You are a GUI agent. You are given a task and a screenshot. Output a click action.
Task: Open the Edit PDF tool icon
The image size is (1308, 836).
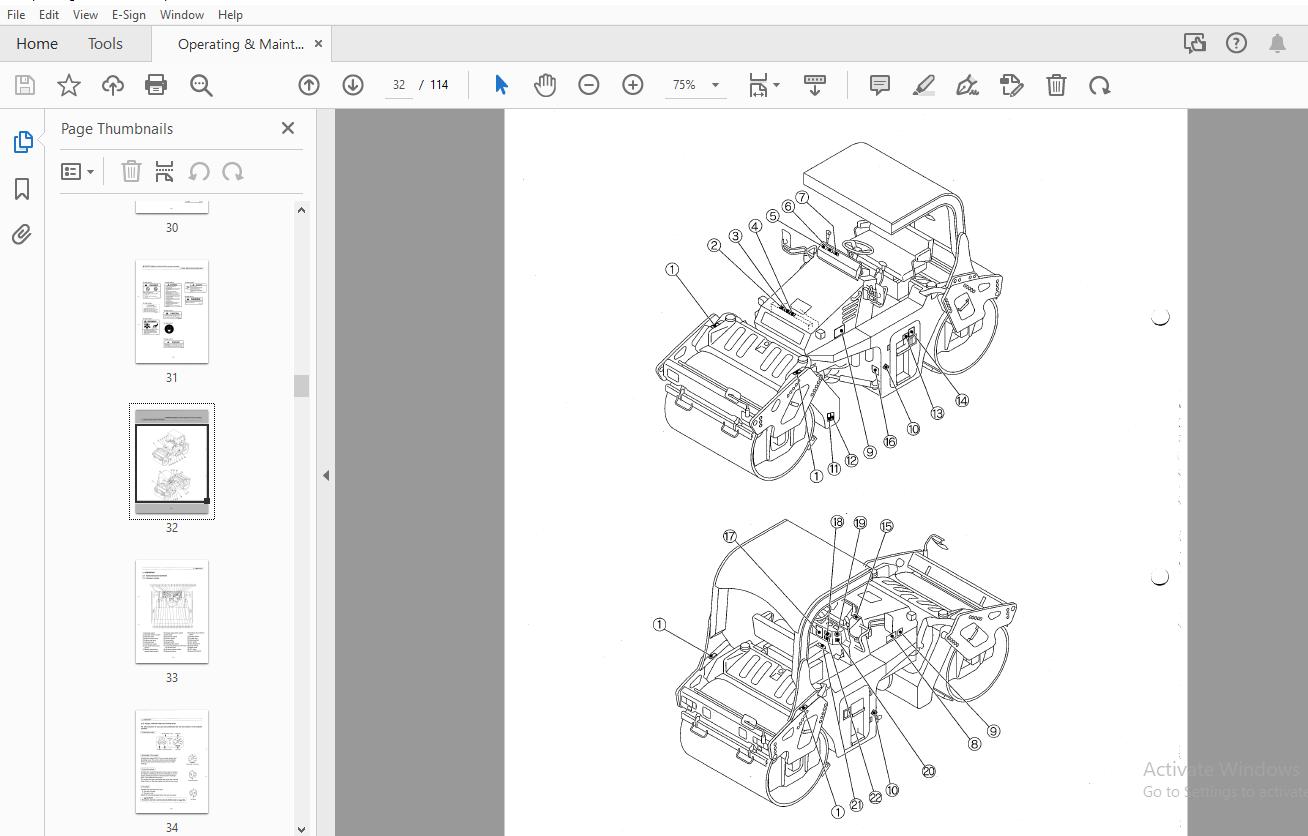coord(1011,85)
